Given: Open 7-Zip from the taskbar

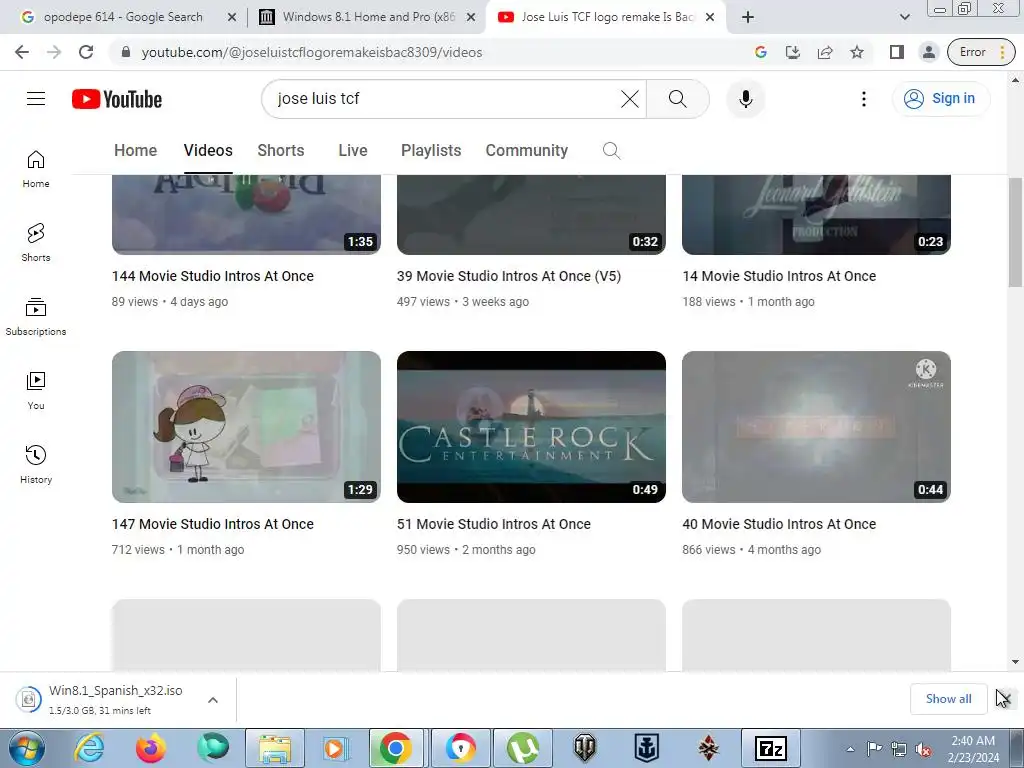Looking at the screenshot, I should click(771, 748).
